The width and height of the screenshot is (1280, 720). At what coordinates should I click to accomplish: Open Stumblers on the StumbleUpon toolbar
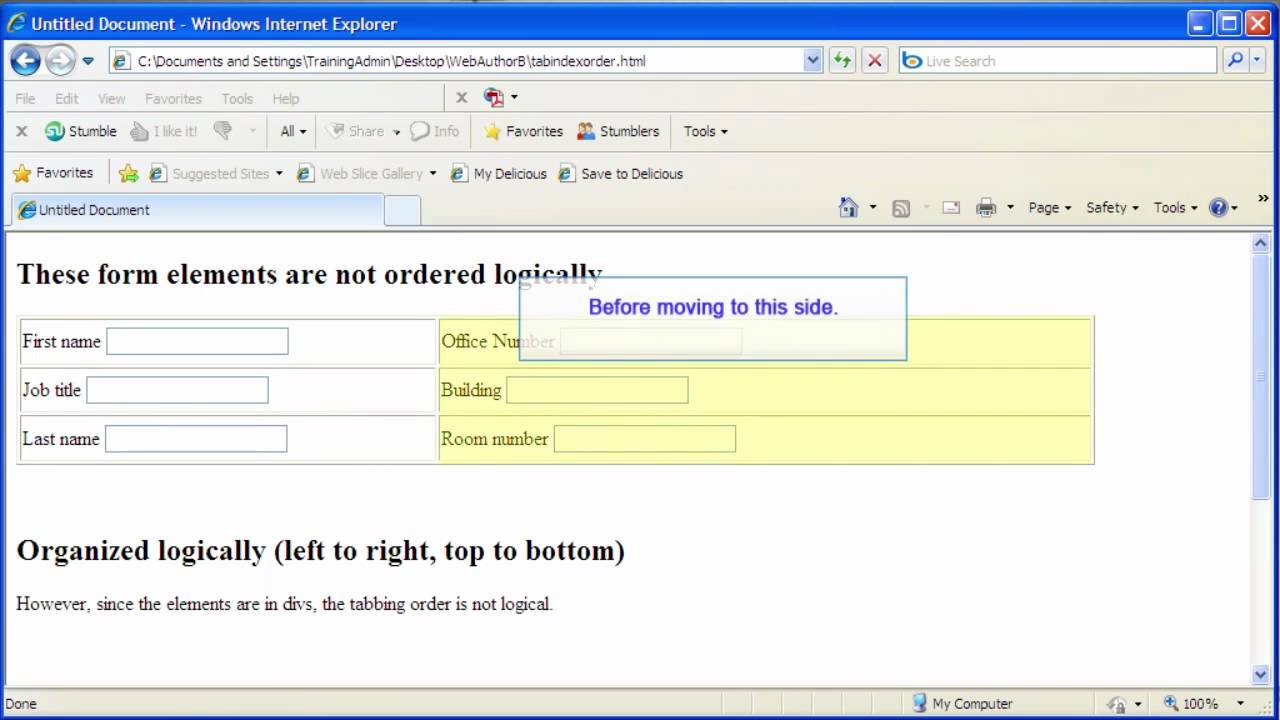tap(618, 131)
